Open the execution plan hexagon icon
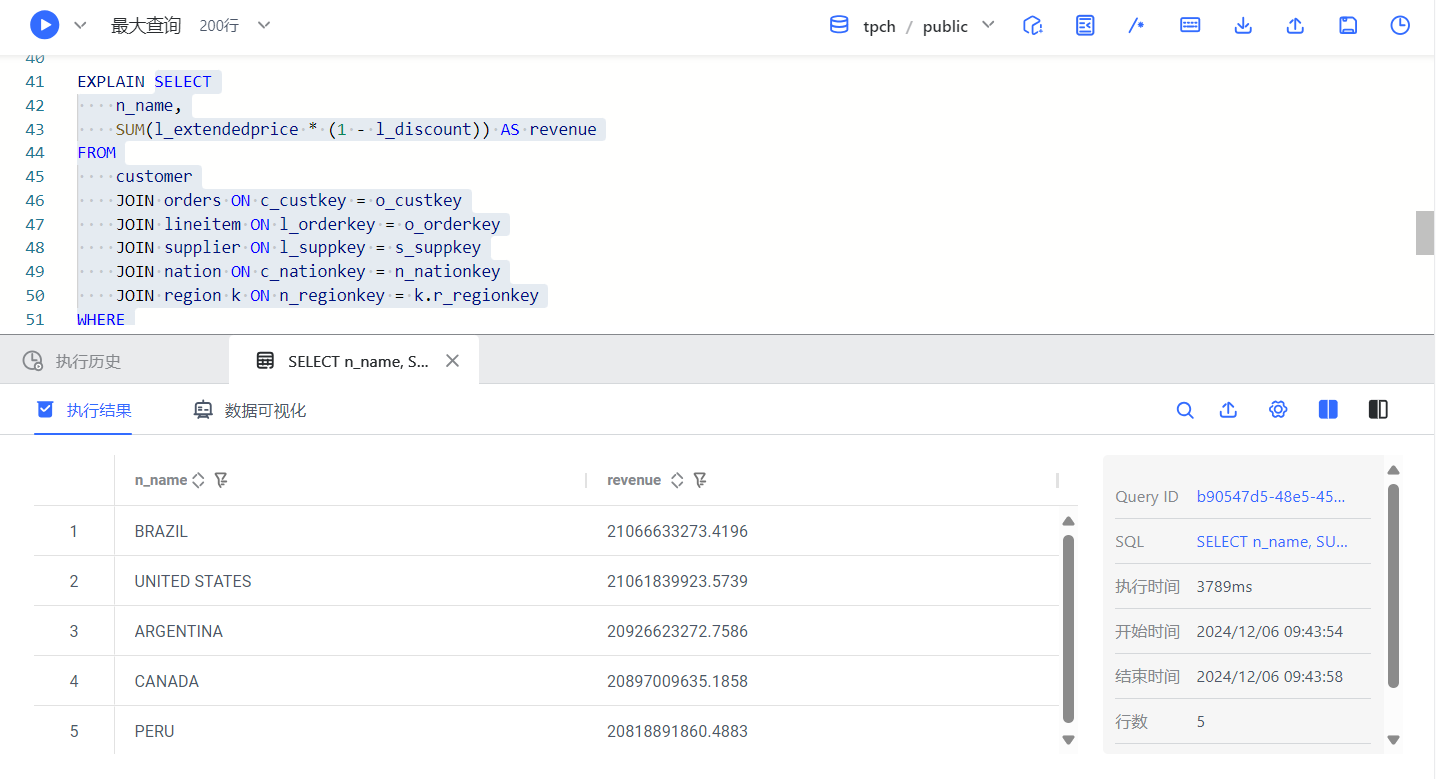 coord(1034,25)
